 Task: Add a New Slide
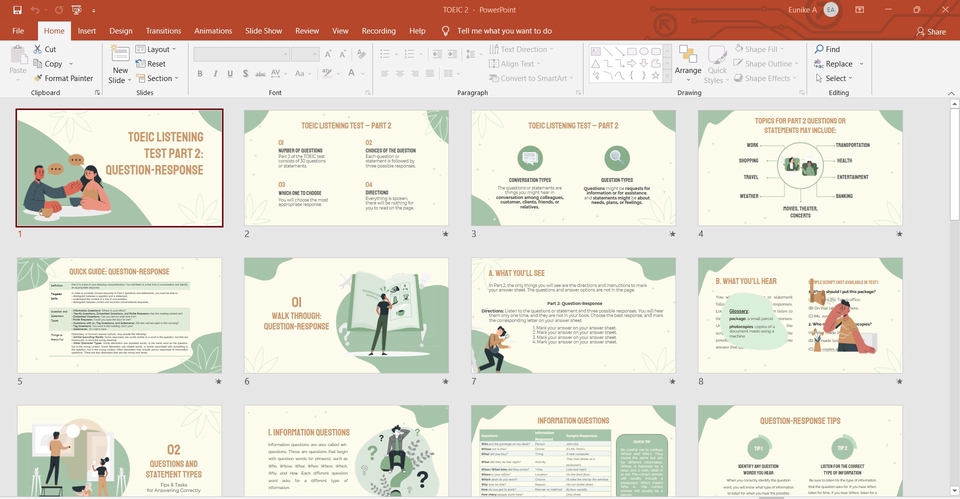coord(120,64)
